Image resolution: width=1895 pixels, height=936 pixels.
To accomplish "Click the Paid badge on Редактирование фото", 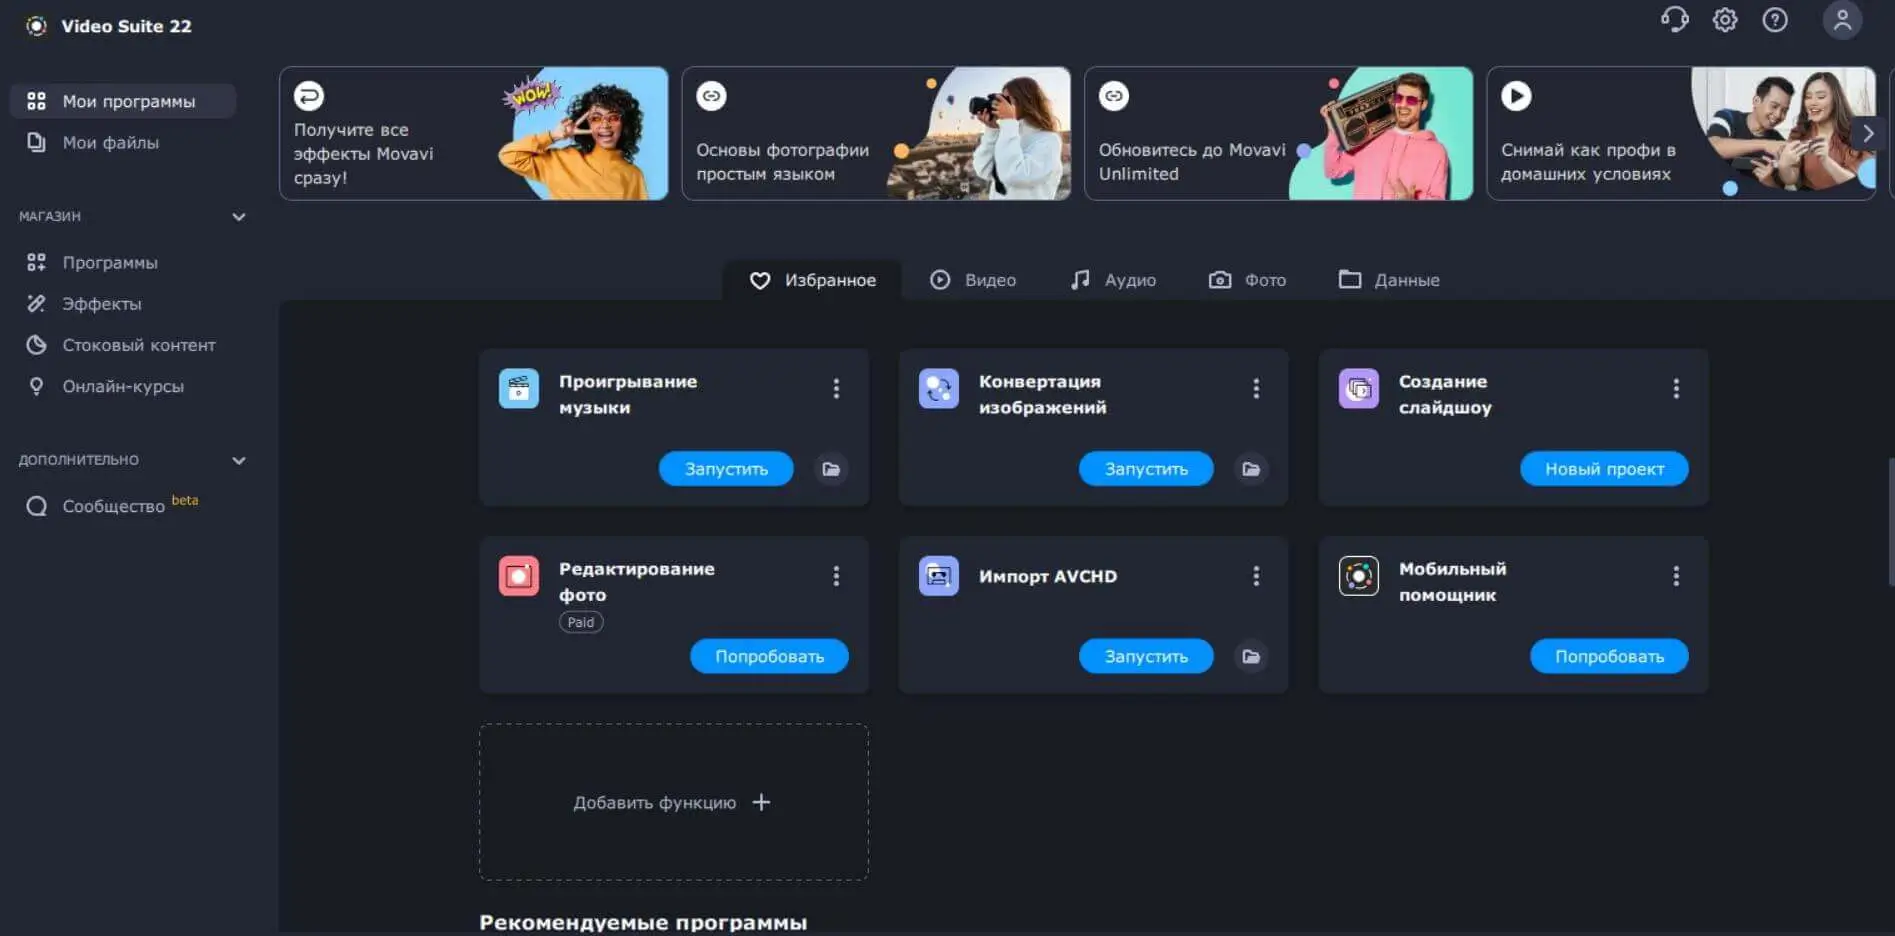I will (581, 622).
